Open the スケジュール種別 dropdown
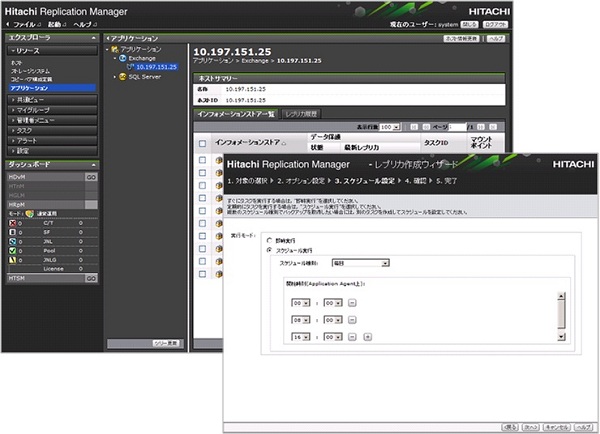The width and height of the screenshot is (600, 434). coord(360,263)
